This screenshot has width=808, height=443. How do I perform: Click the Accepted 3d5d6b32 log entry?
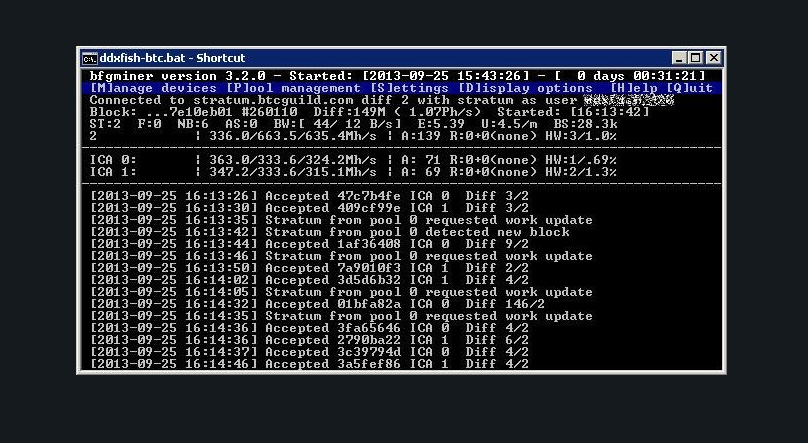pos(309,280)
